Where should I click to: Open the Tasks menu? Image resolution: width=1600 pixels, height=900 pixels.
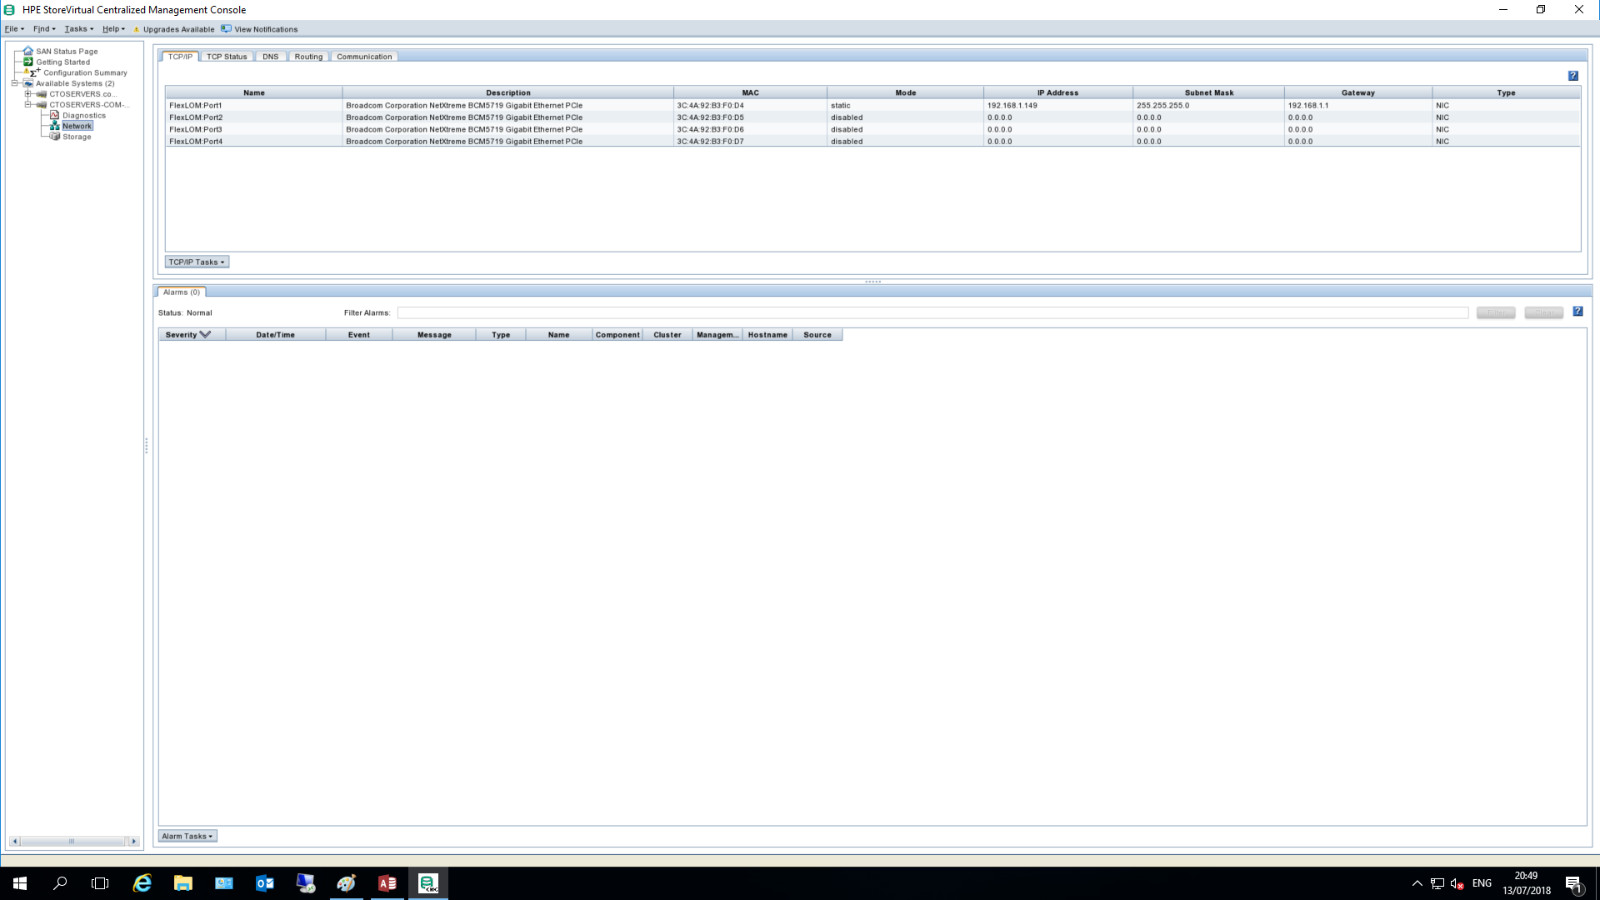(79, 29)
